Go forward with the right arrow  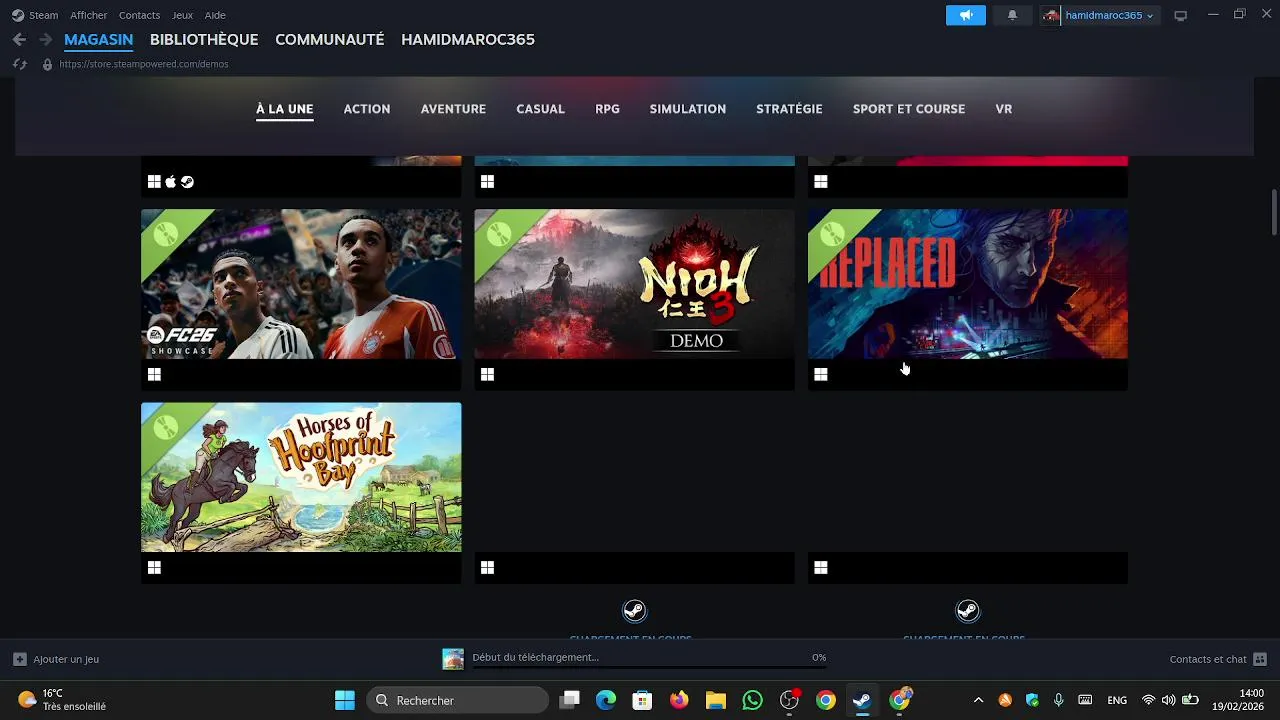point(45,40)
